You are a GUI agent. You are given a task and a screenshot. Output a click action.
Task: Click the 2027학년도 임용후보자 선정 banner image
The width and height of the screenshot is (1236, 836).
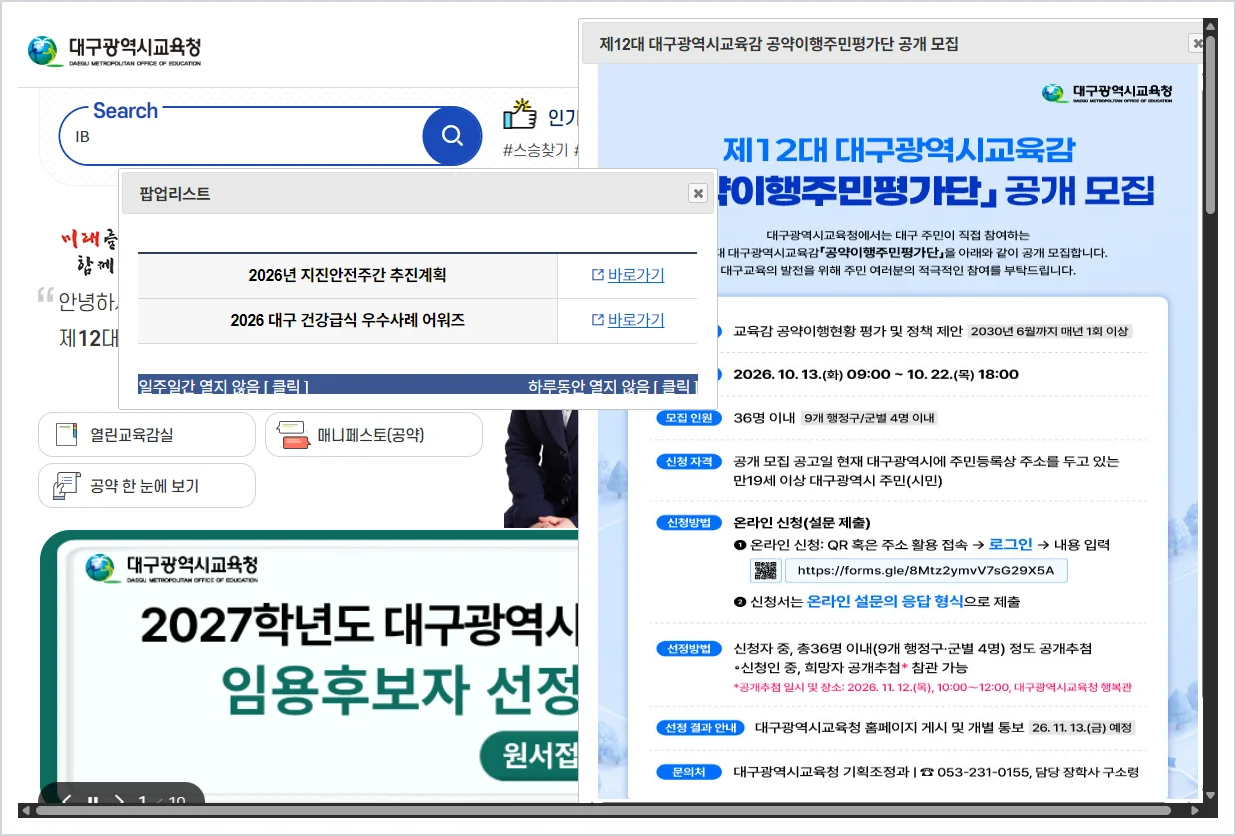click(309, 665)
